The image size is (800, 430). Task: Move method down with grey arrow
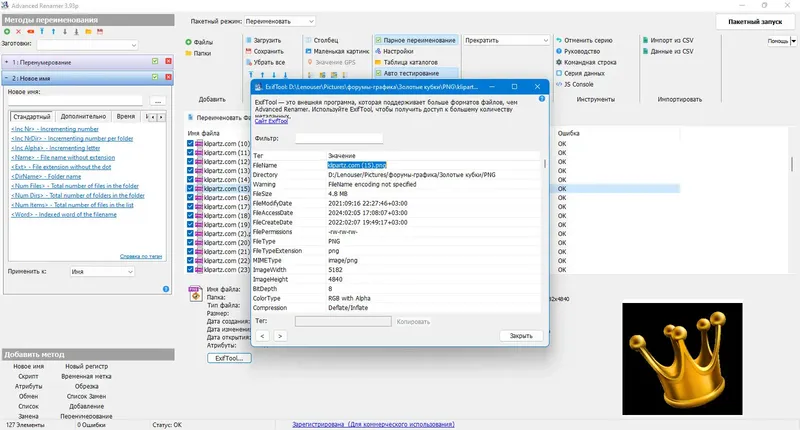click(65, 32)
